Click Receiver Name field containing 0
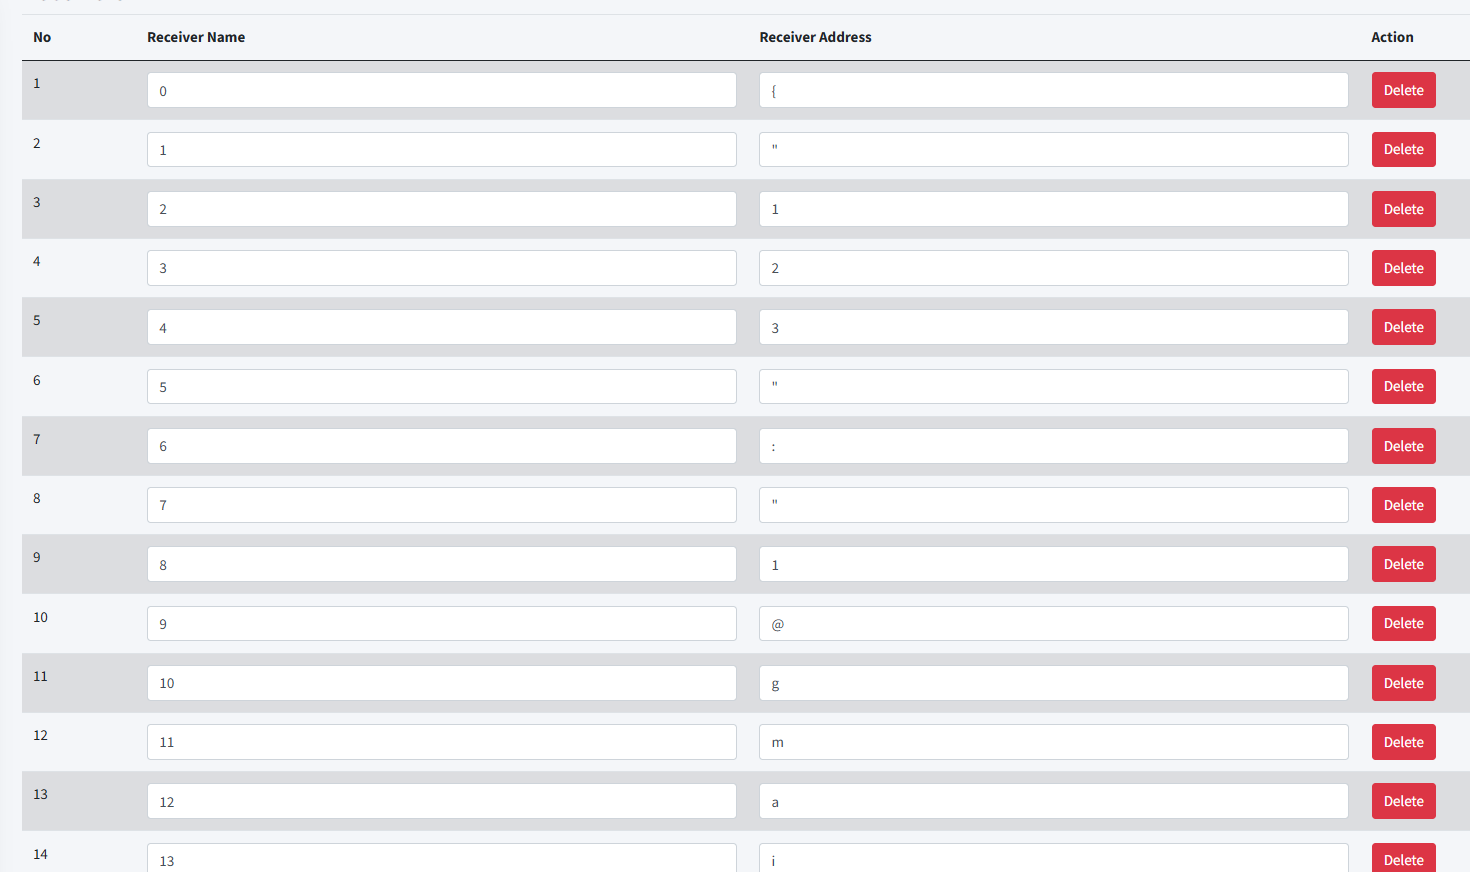Screen dimensions: 1470x872 click(x=441, y=90)
